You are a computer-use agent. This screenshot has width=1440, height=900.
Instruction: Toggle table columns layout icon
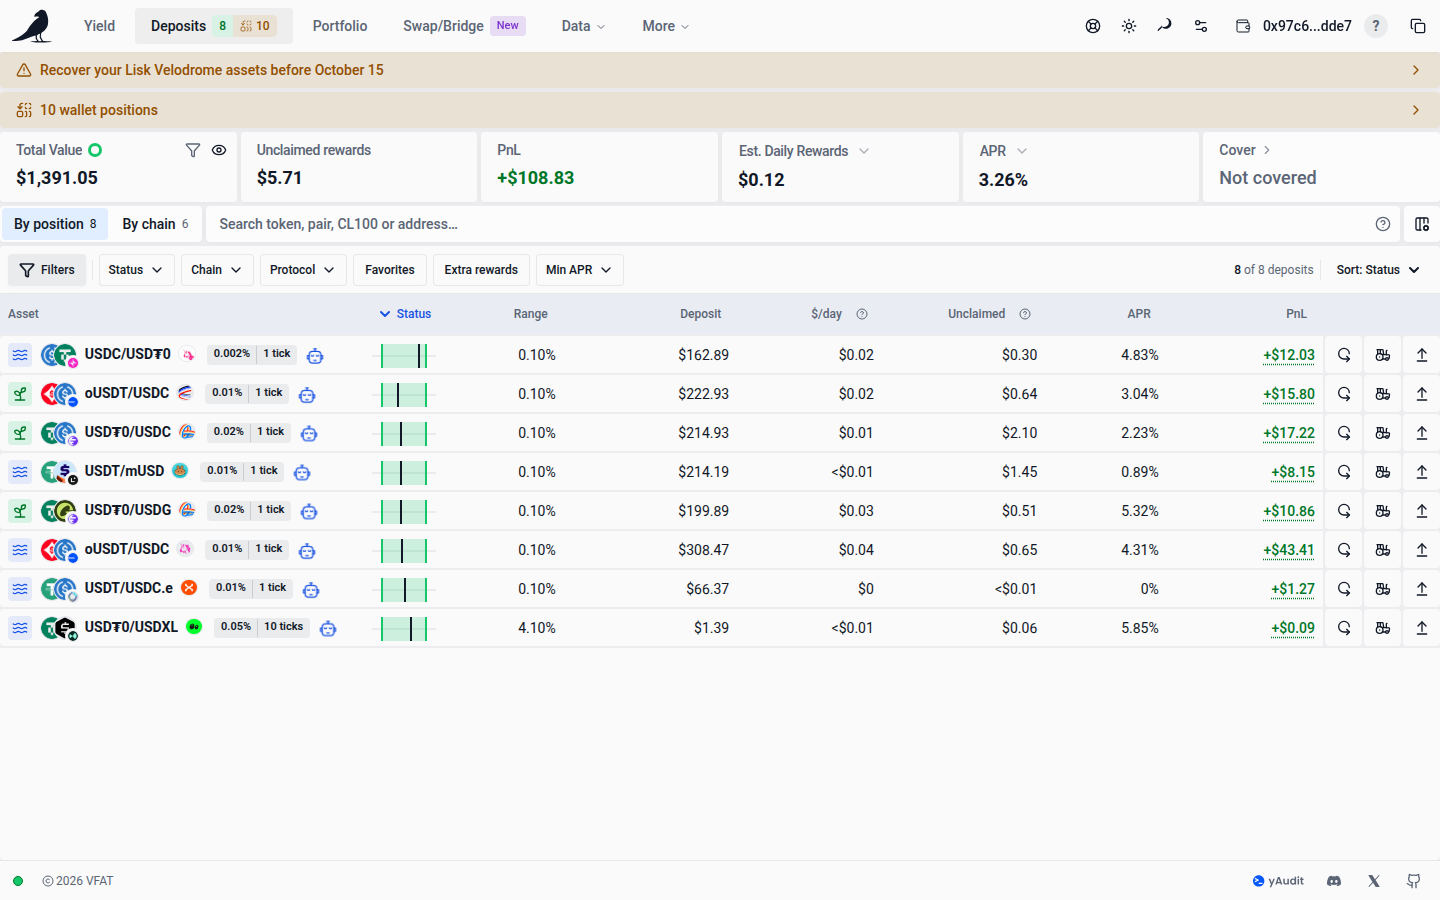pyautogui.click(x=1422, y=224)
